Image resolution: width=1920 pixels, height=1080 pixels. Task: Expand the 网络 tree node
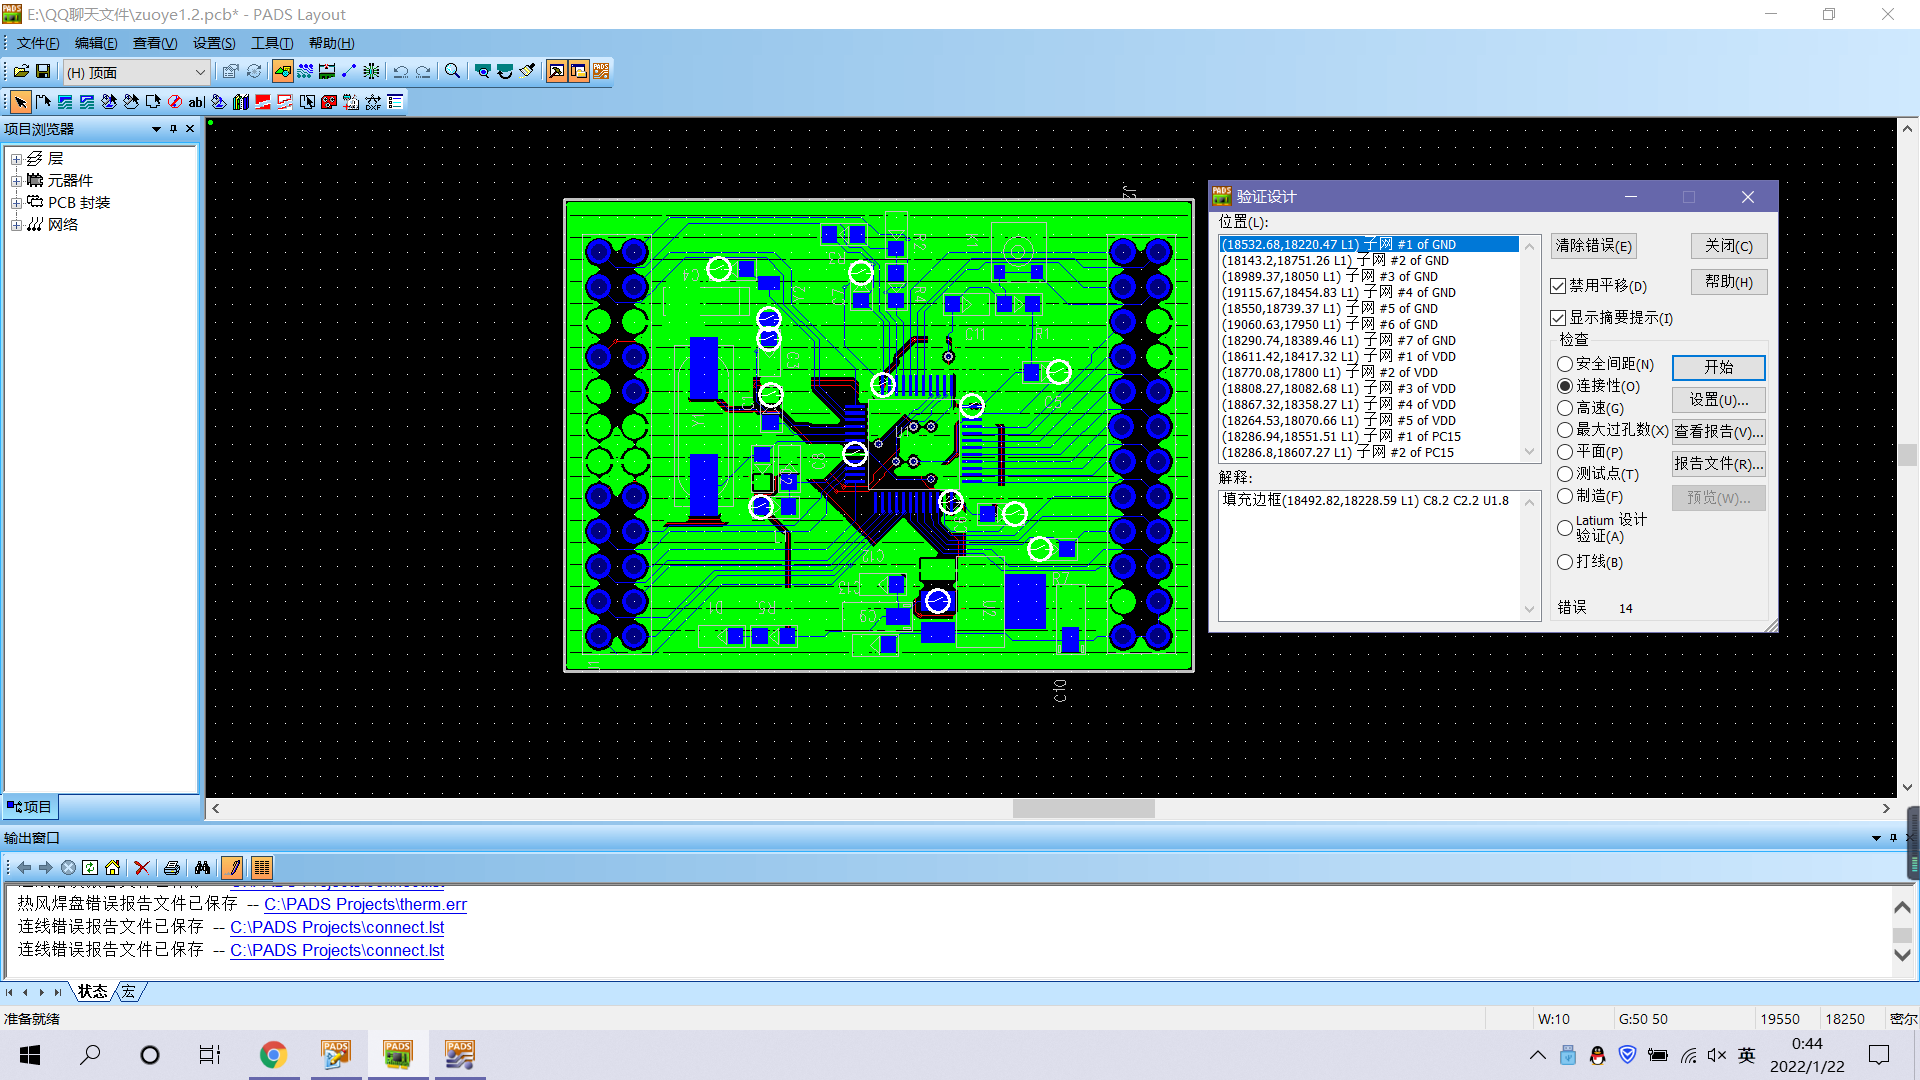(16, 225)
